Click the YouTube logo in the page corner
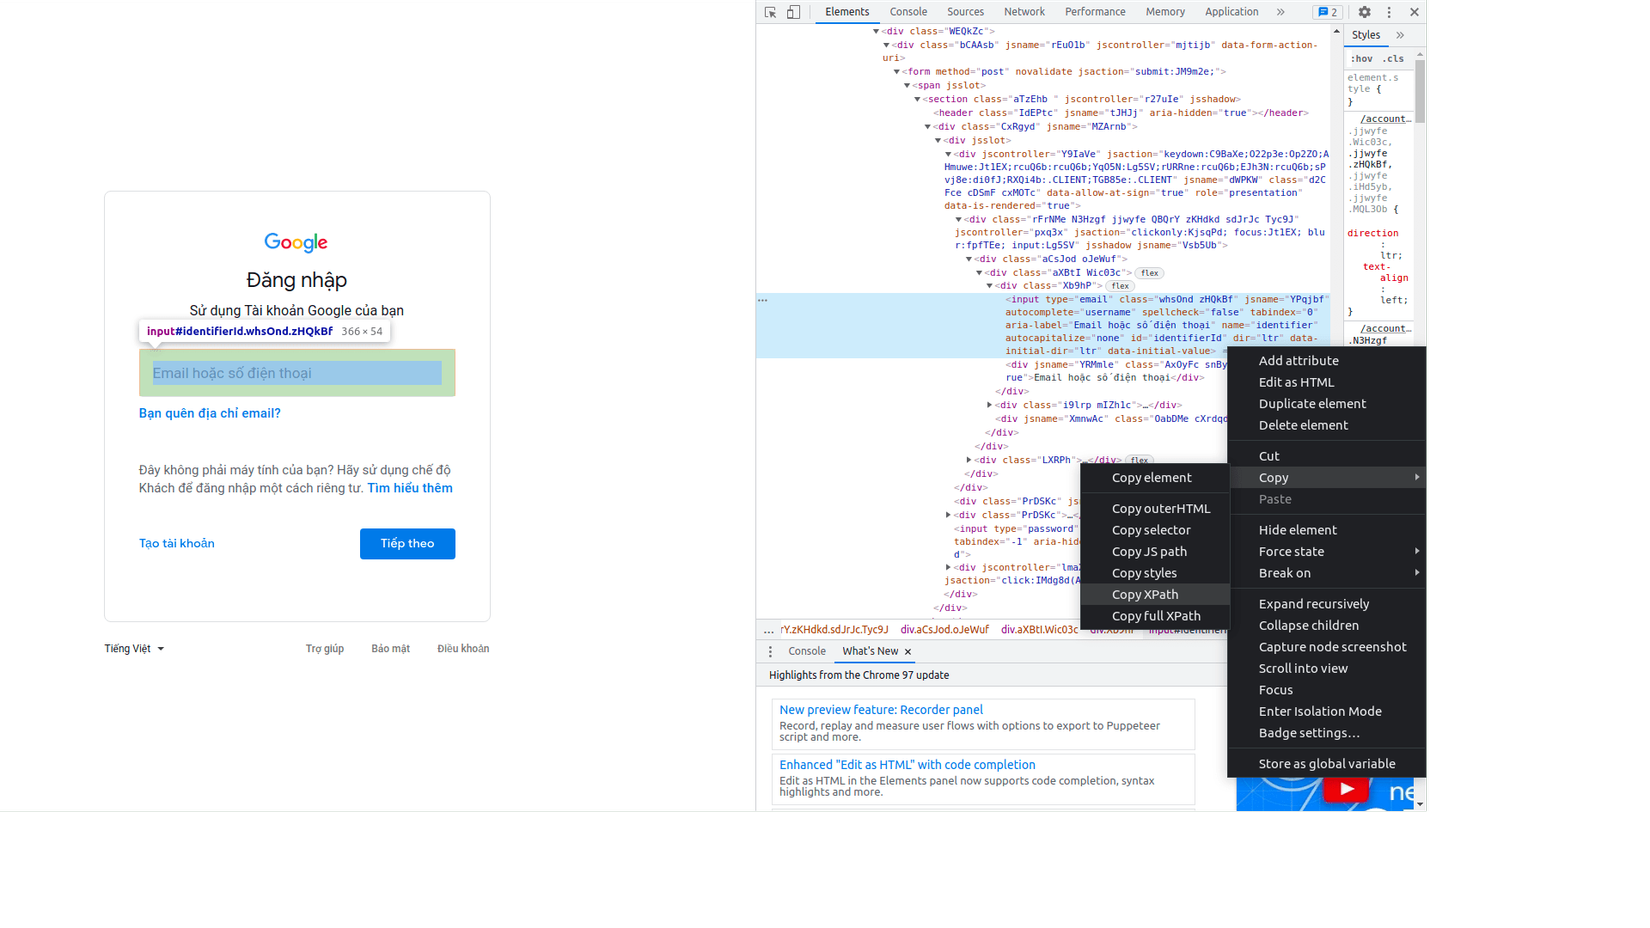 (1346, 789)
